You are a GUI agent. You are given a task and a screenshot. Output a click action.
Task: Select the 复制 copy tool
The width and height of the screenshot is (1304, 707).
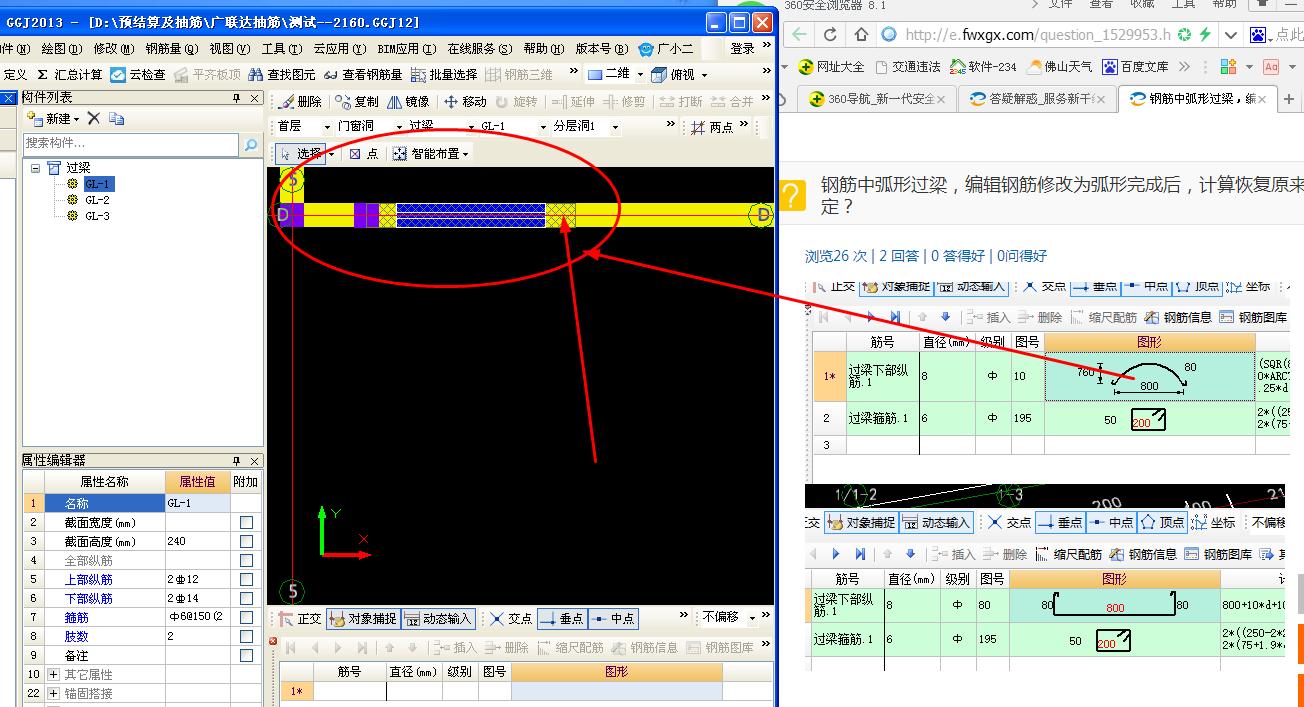pos(357,101)
